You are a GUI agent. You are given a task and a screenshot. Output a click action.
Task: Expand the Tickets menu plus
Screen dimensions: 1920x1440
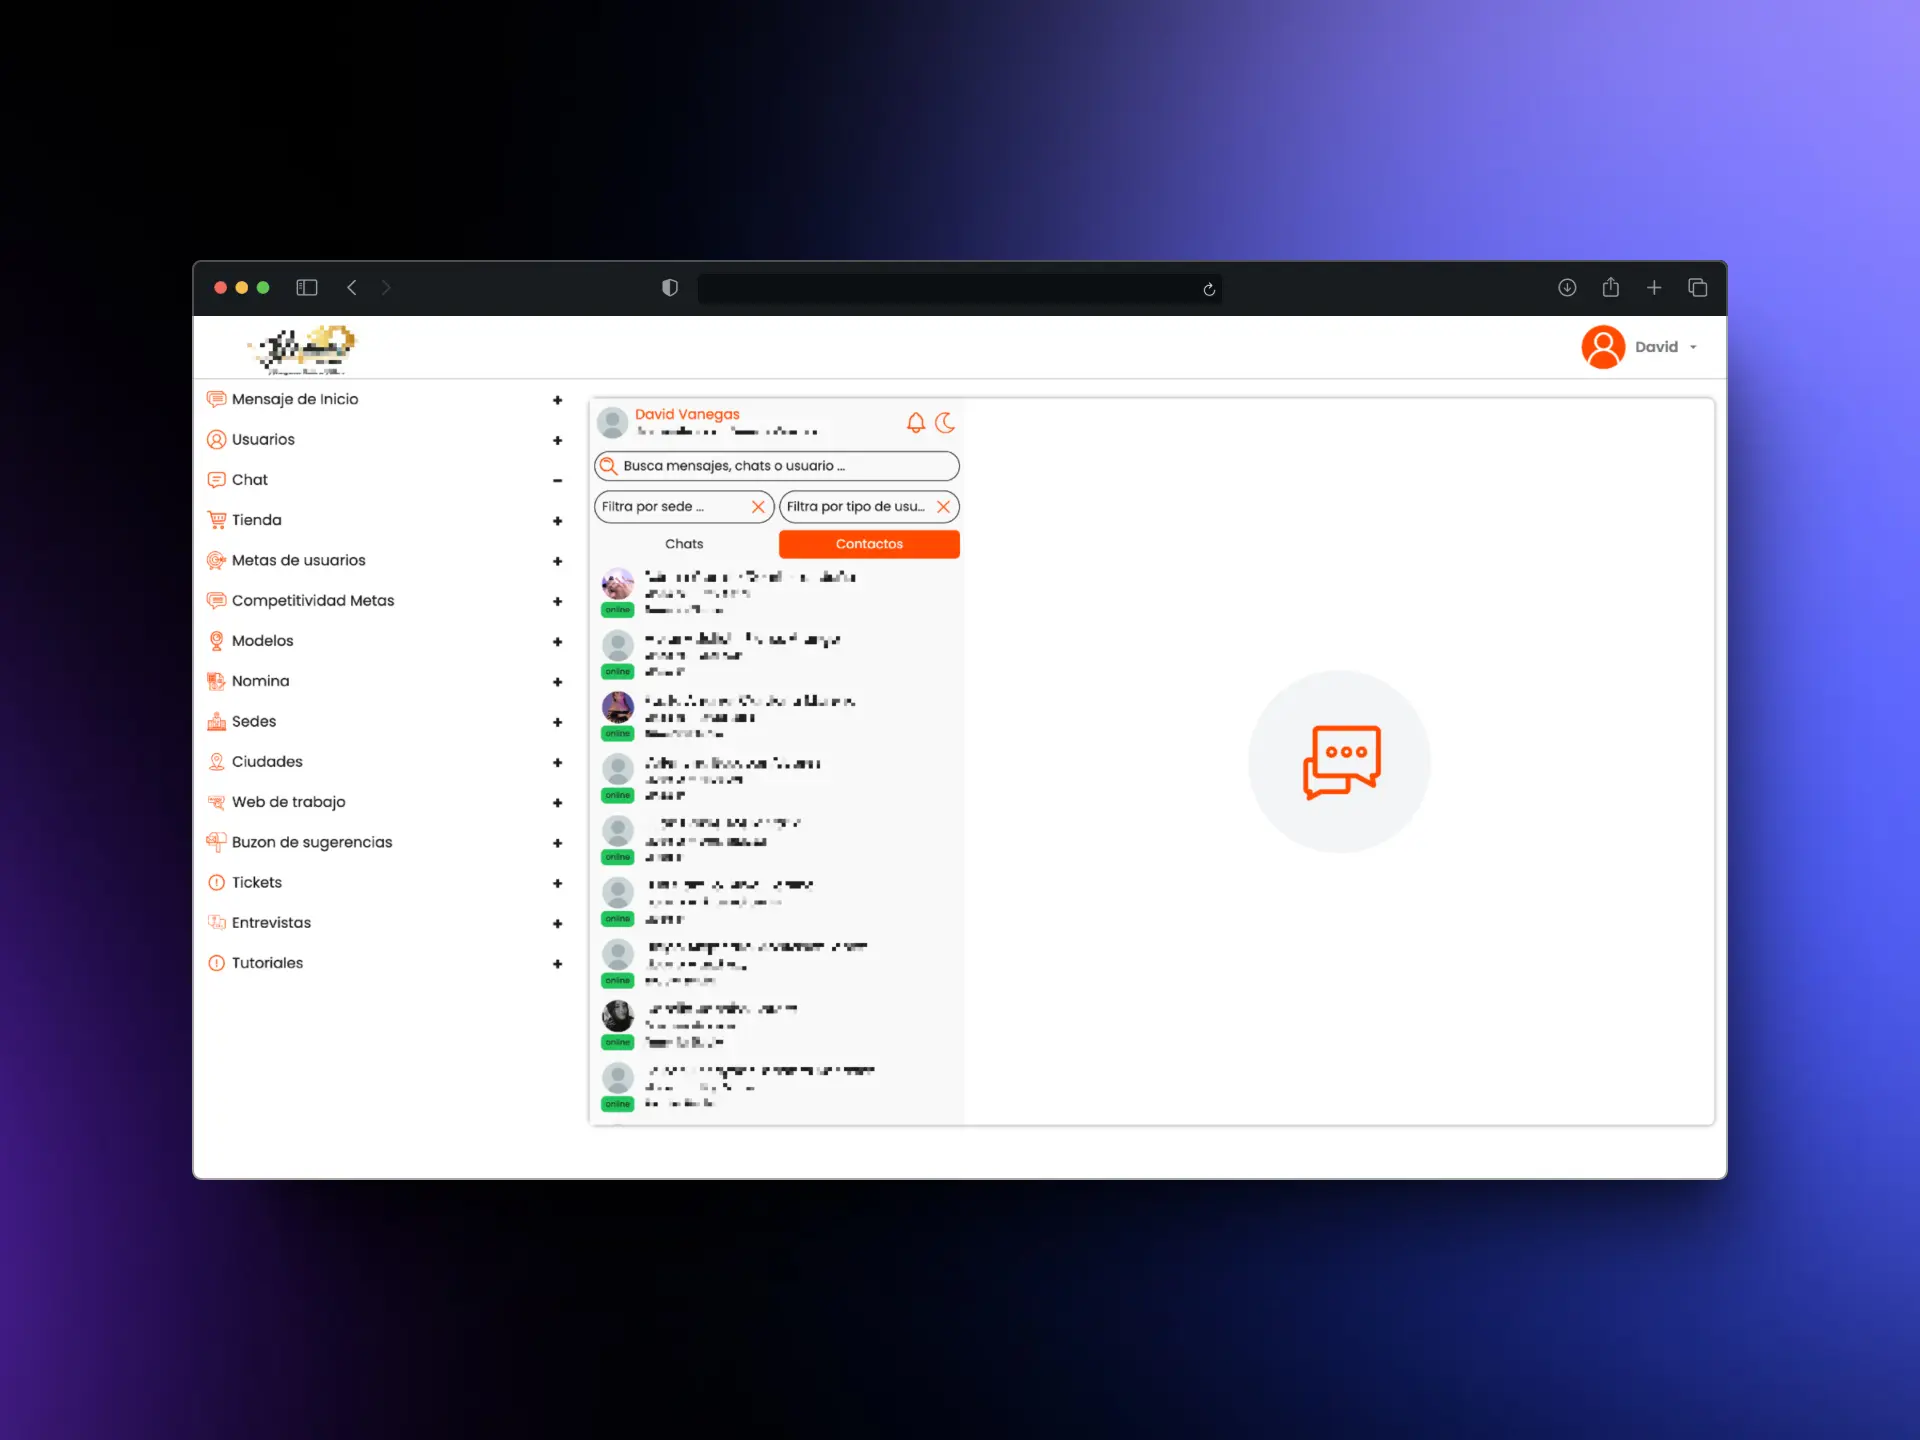point(557,884)
